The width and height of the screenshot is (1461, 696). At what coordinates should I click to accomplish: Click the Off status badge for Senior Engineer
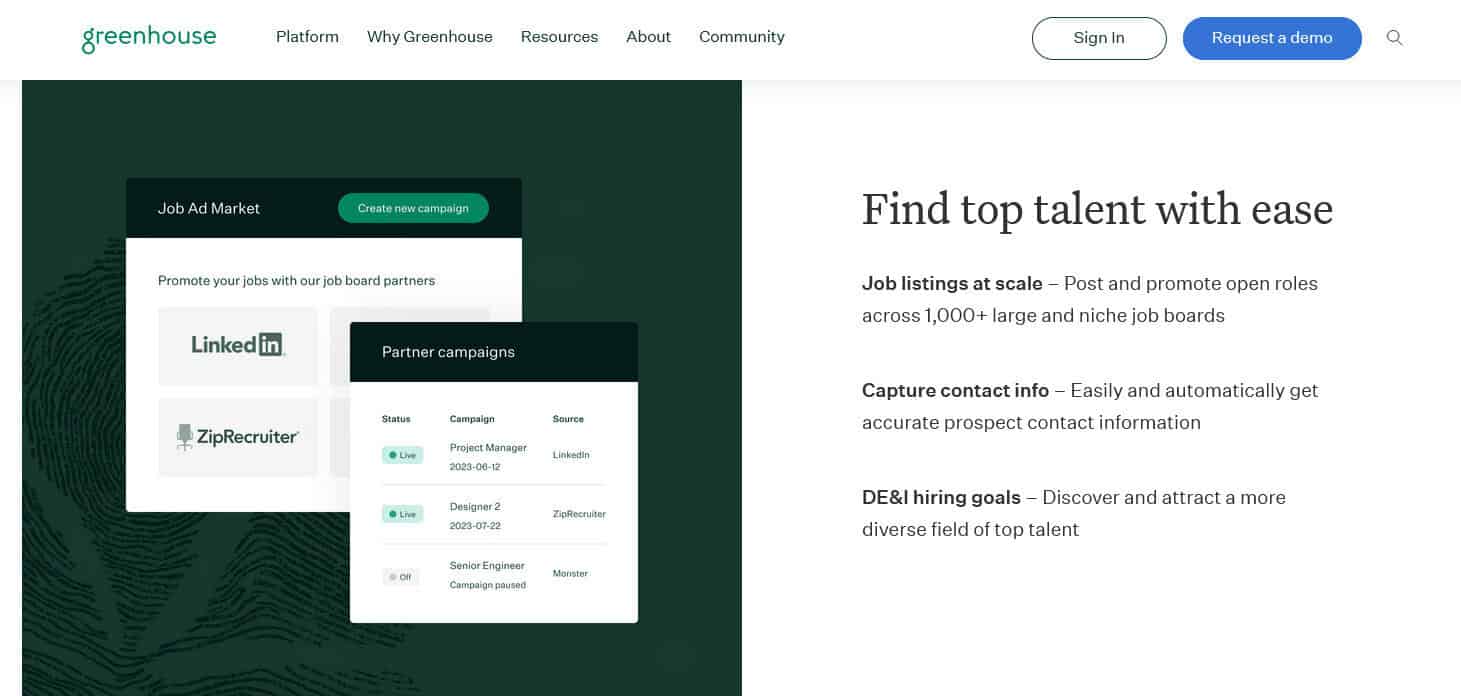tap(400, 577)
